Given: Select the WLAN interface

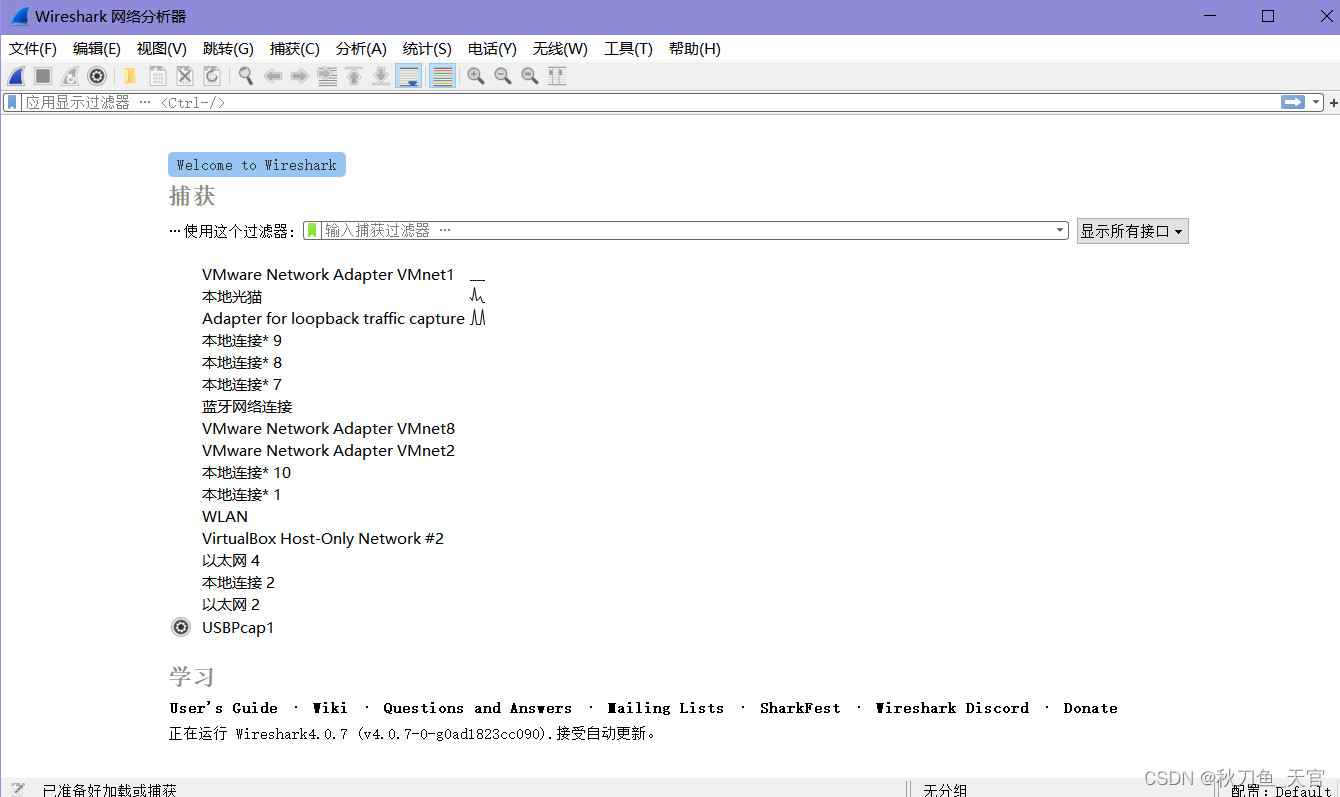Looking at the screenshot, I should (x=225, y=517).
